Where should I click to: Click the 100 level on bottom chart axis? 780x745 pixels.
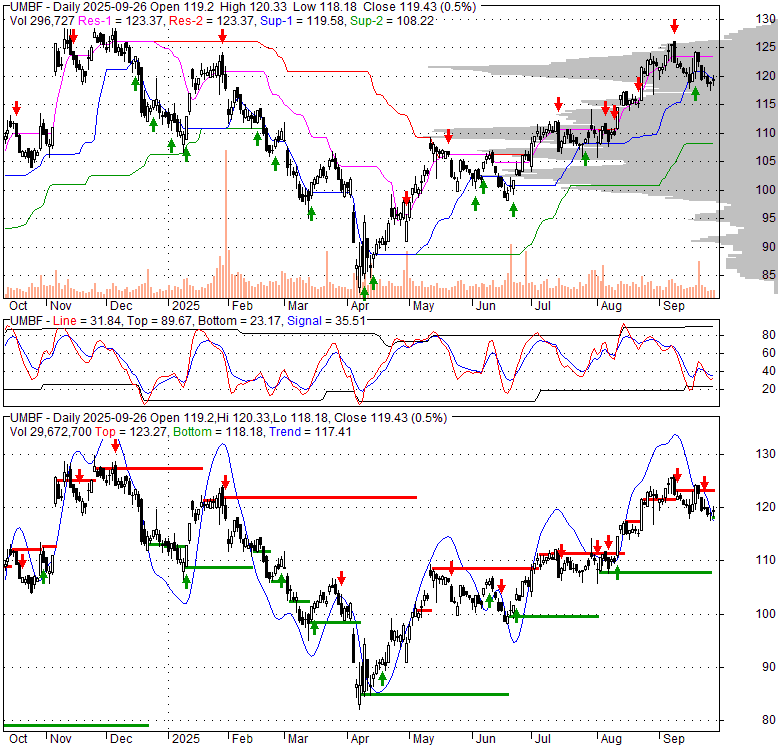pyautogui.click(x=766, y=614)
